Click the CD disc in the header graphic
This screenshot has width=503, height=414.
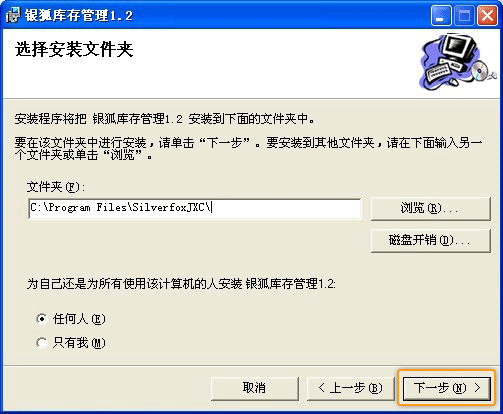pos(479,71)
